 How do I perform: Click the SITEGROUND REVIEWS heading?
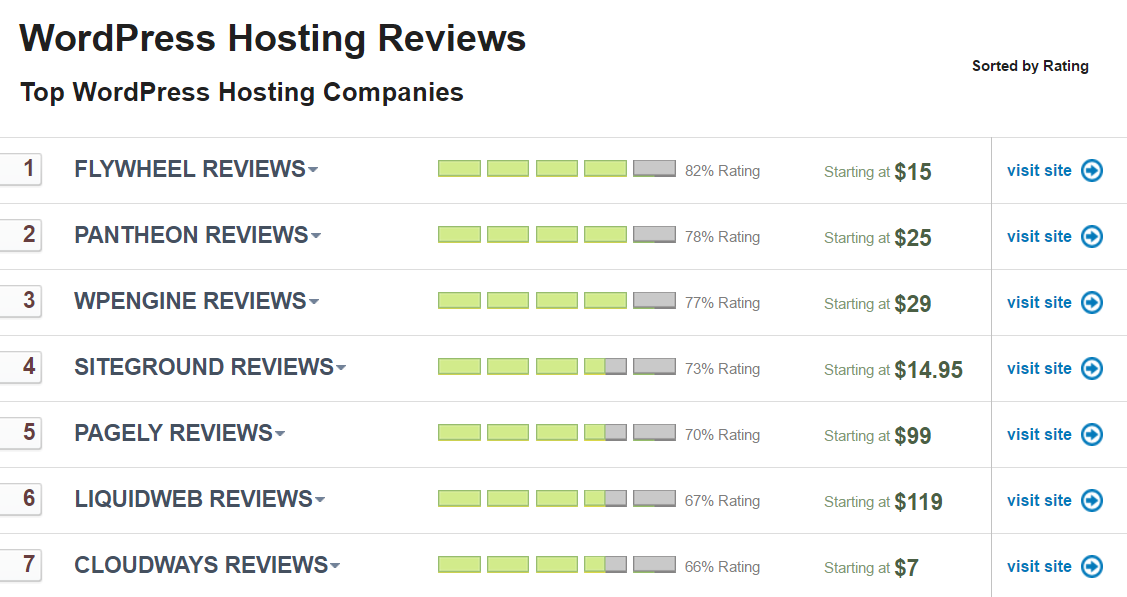click(x=204, y=367)
